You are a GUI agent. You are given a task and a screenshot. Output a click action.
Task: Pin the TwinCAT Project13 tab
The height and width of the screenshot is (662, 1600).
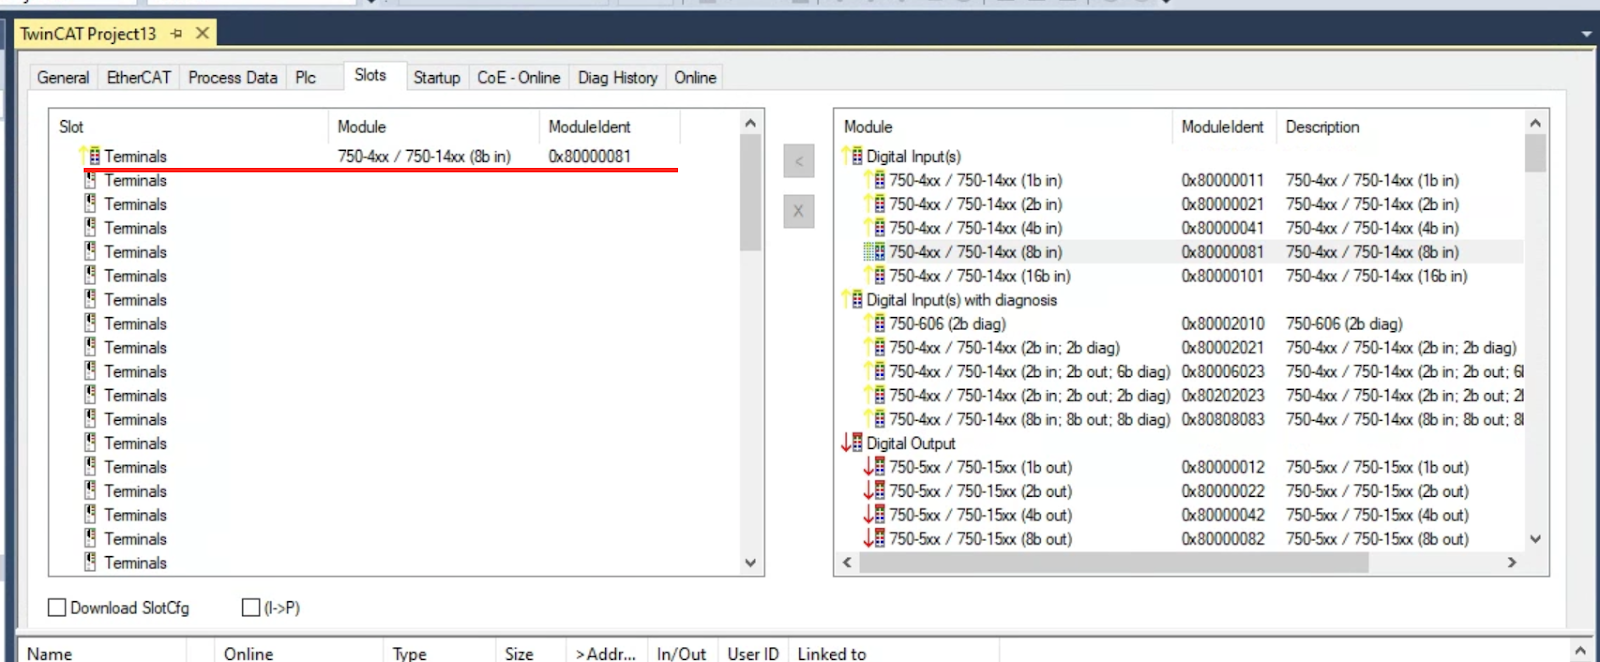(177, 34)
